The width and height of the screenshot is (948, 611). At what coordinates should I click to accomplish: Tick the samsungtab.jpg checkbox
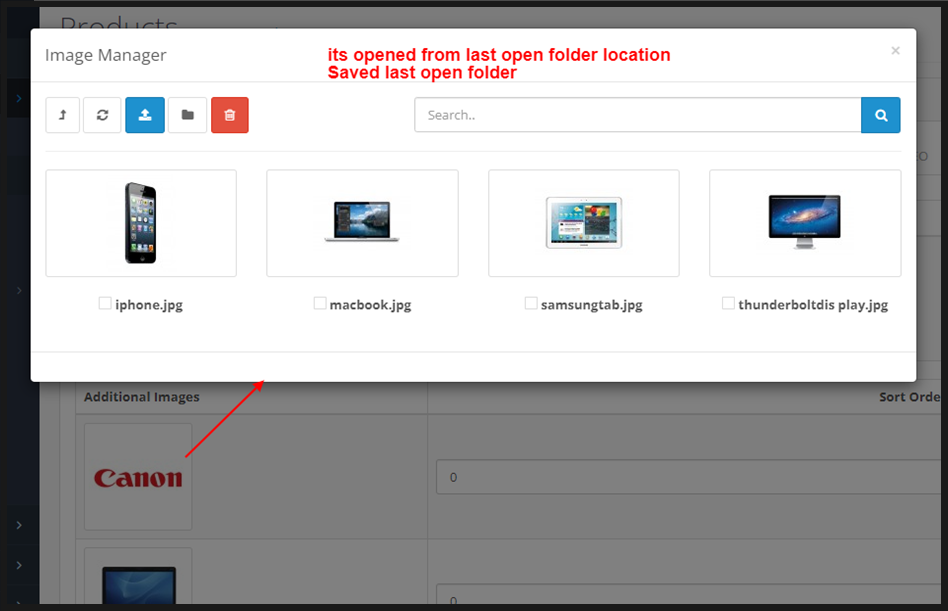point(531,302)
